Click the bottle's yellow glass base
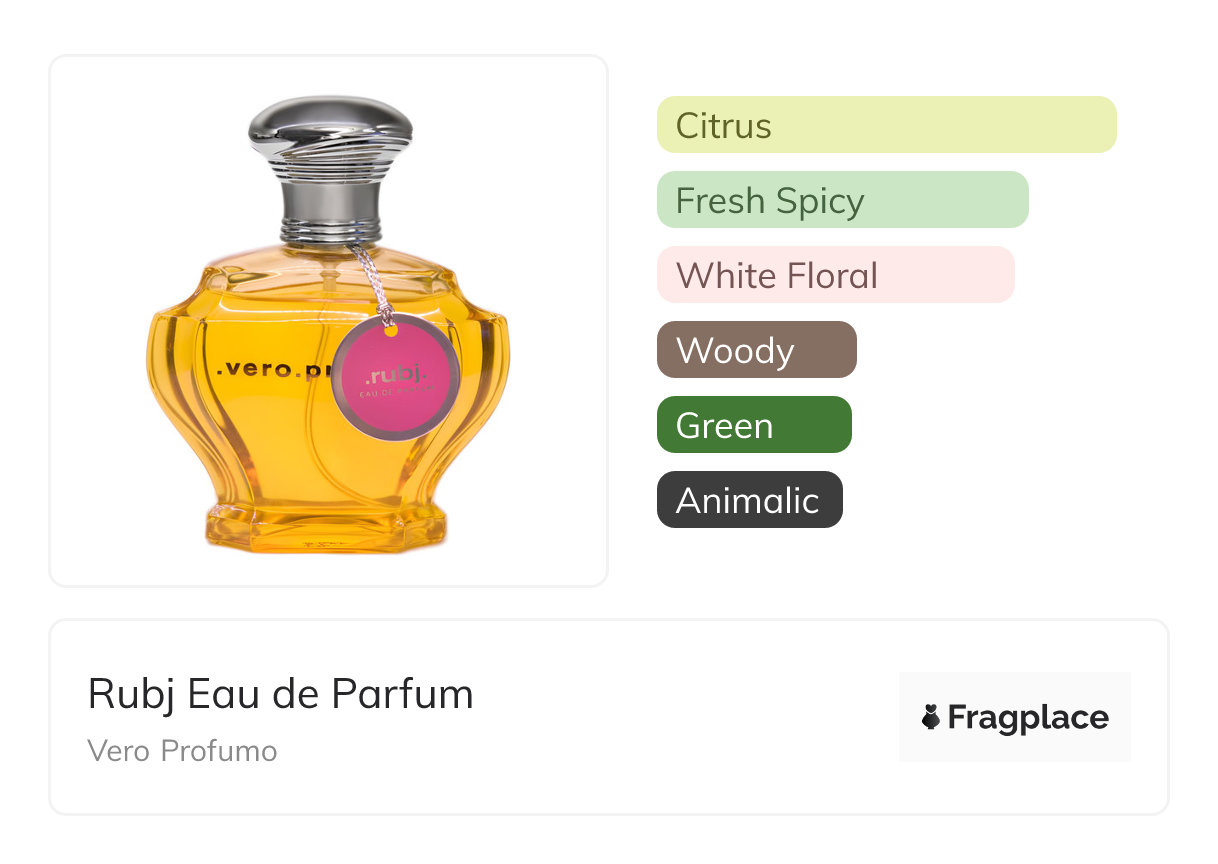The height and width of the screenshot is (864, 1218). point(327,527)
